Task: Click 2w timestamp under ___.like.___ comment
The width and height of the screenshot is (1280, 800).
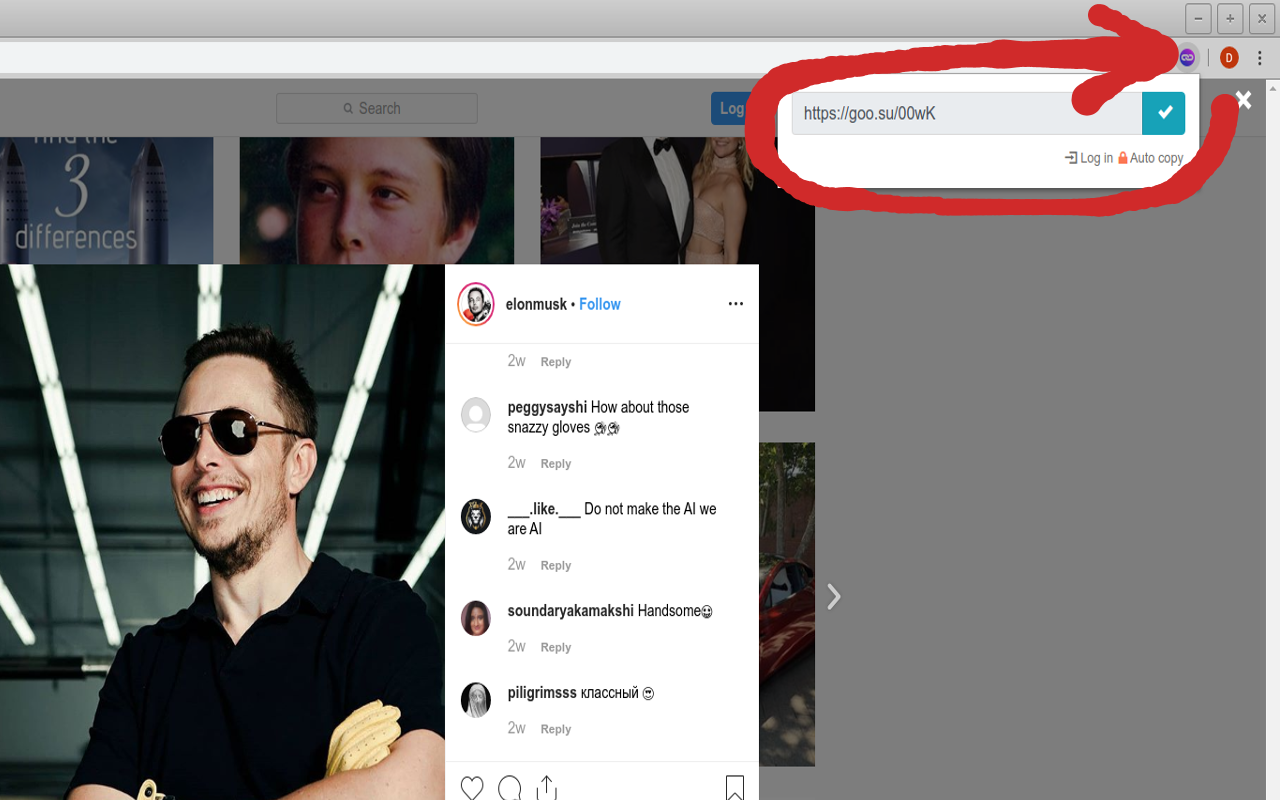Action: coord(516,565)
